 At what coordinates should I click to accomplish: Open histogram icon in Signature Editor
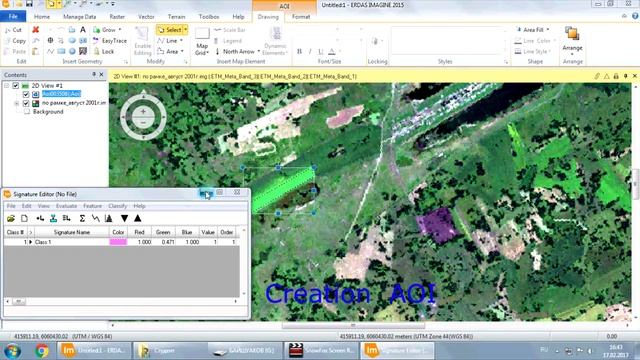(x=109, y=218)
